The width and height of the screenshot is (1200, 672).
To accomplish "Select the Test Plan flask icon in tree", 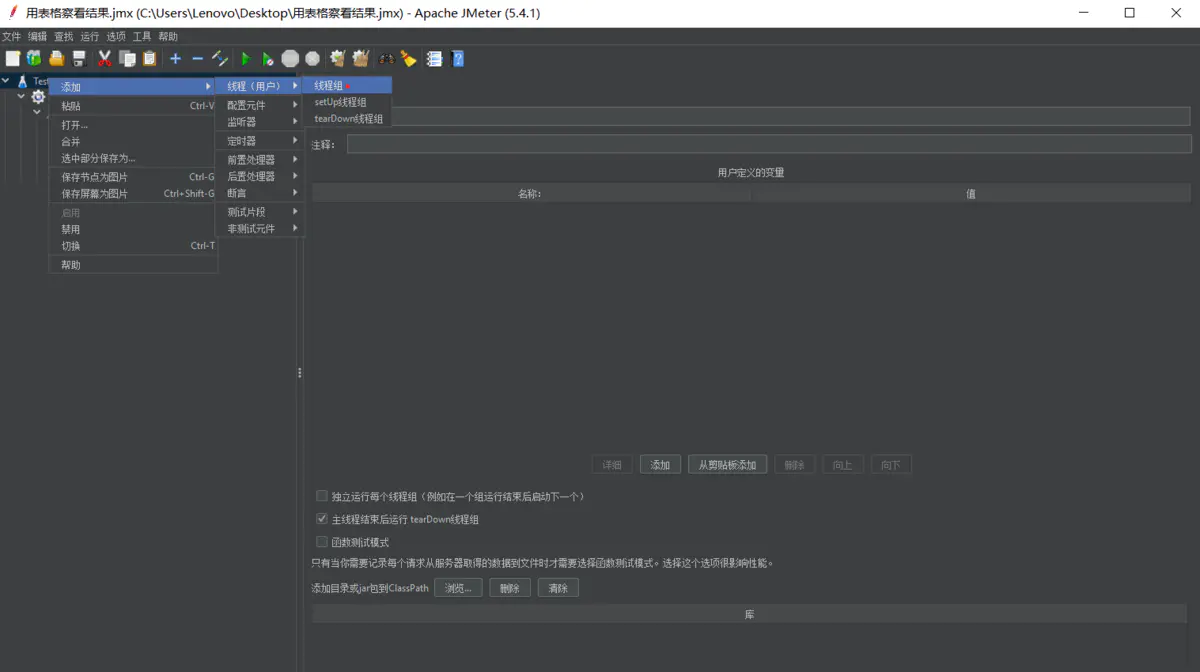I will pyautogui.click(x=22, y=81).
